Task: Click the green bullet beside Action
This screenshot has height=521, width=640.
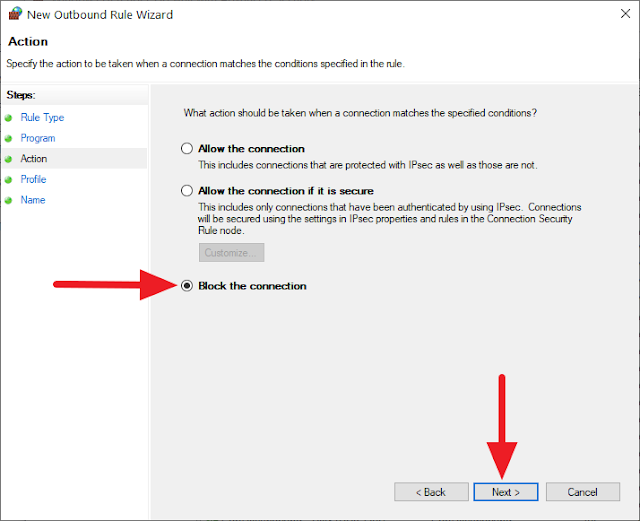Action: (8, 159)
